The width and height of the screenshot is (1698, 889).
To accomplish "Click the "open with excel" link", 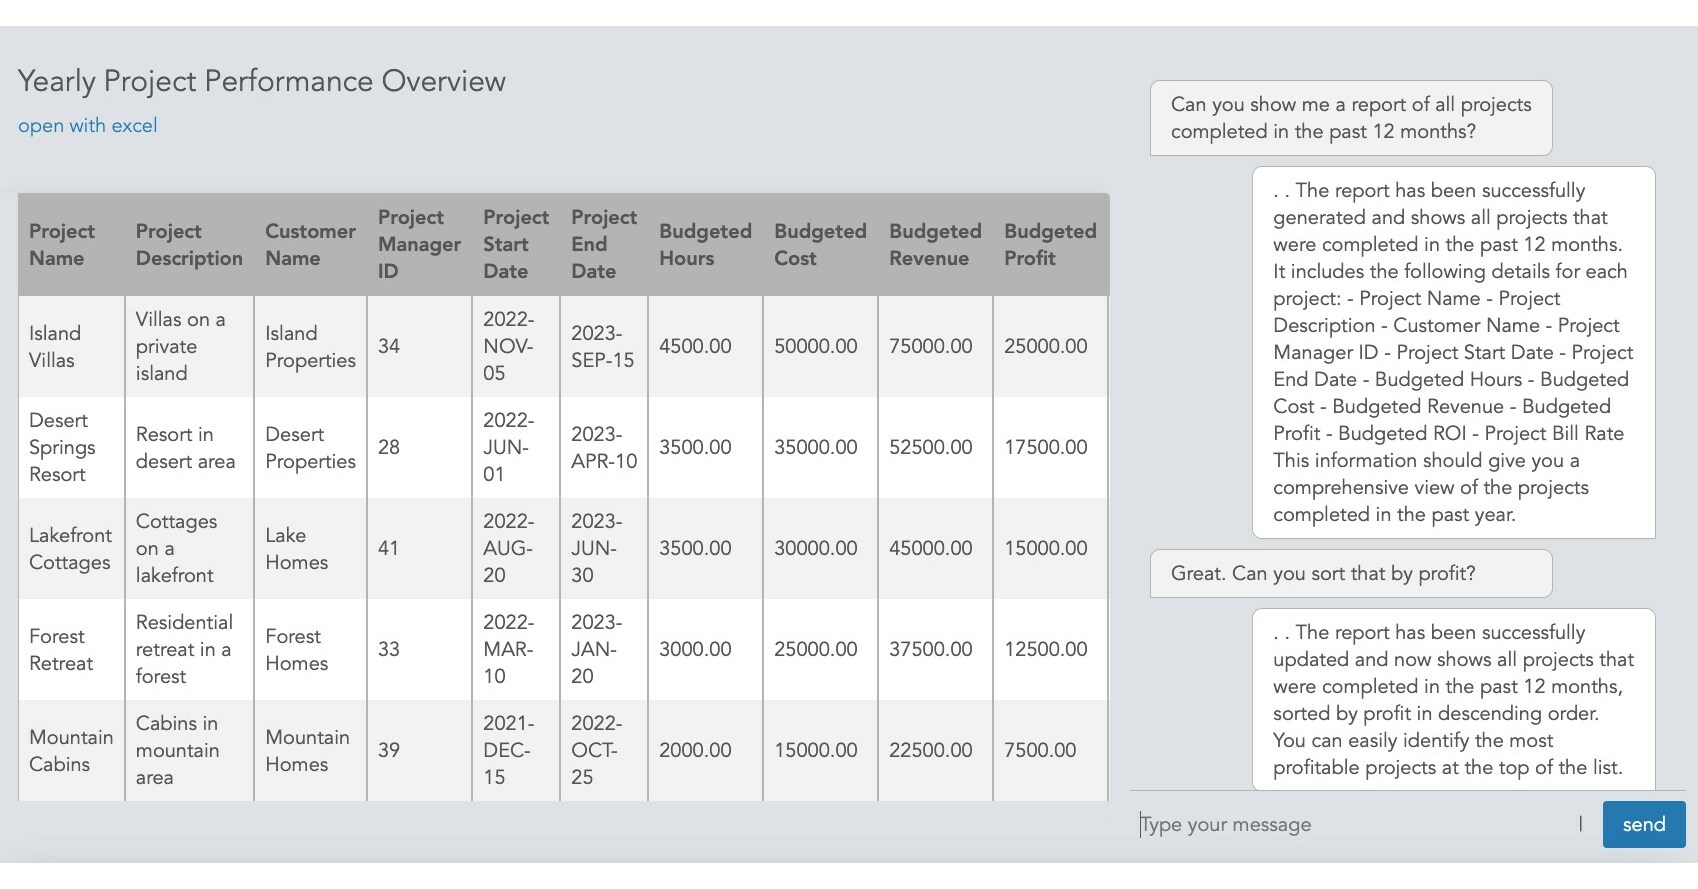I will 88,126.
